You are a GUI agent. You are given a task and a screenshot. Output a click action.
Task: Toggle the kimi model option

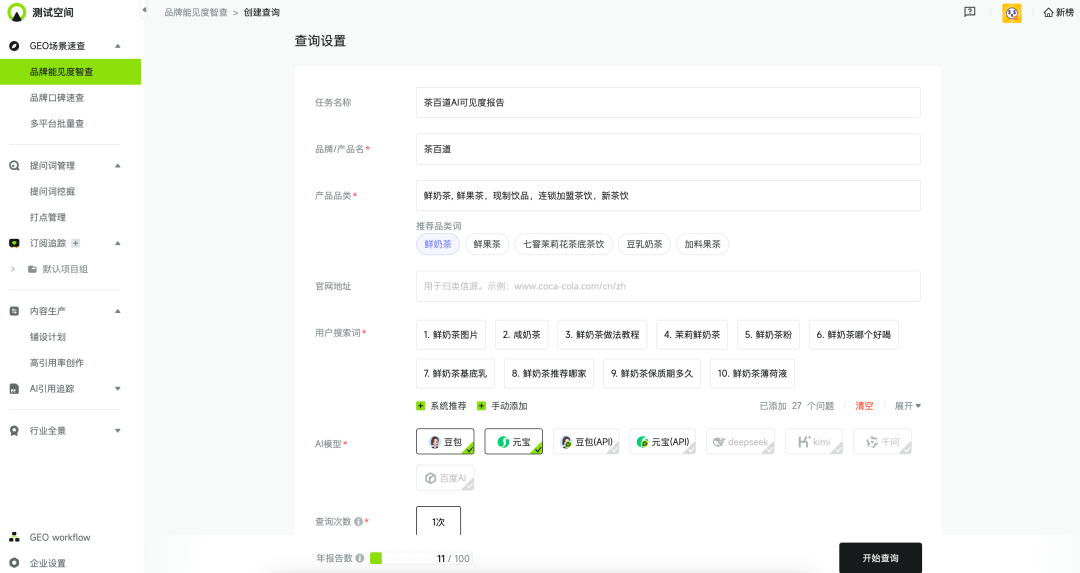pyautogui.click(x=813, y=441)
